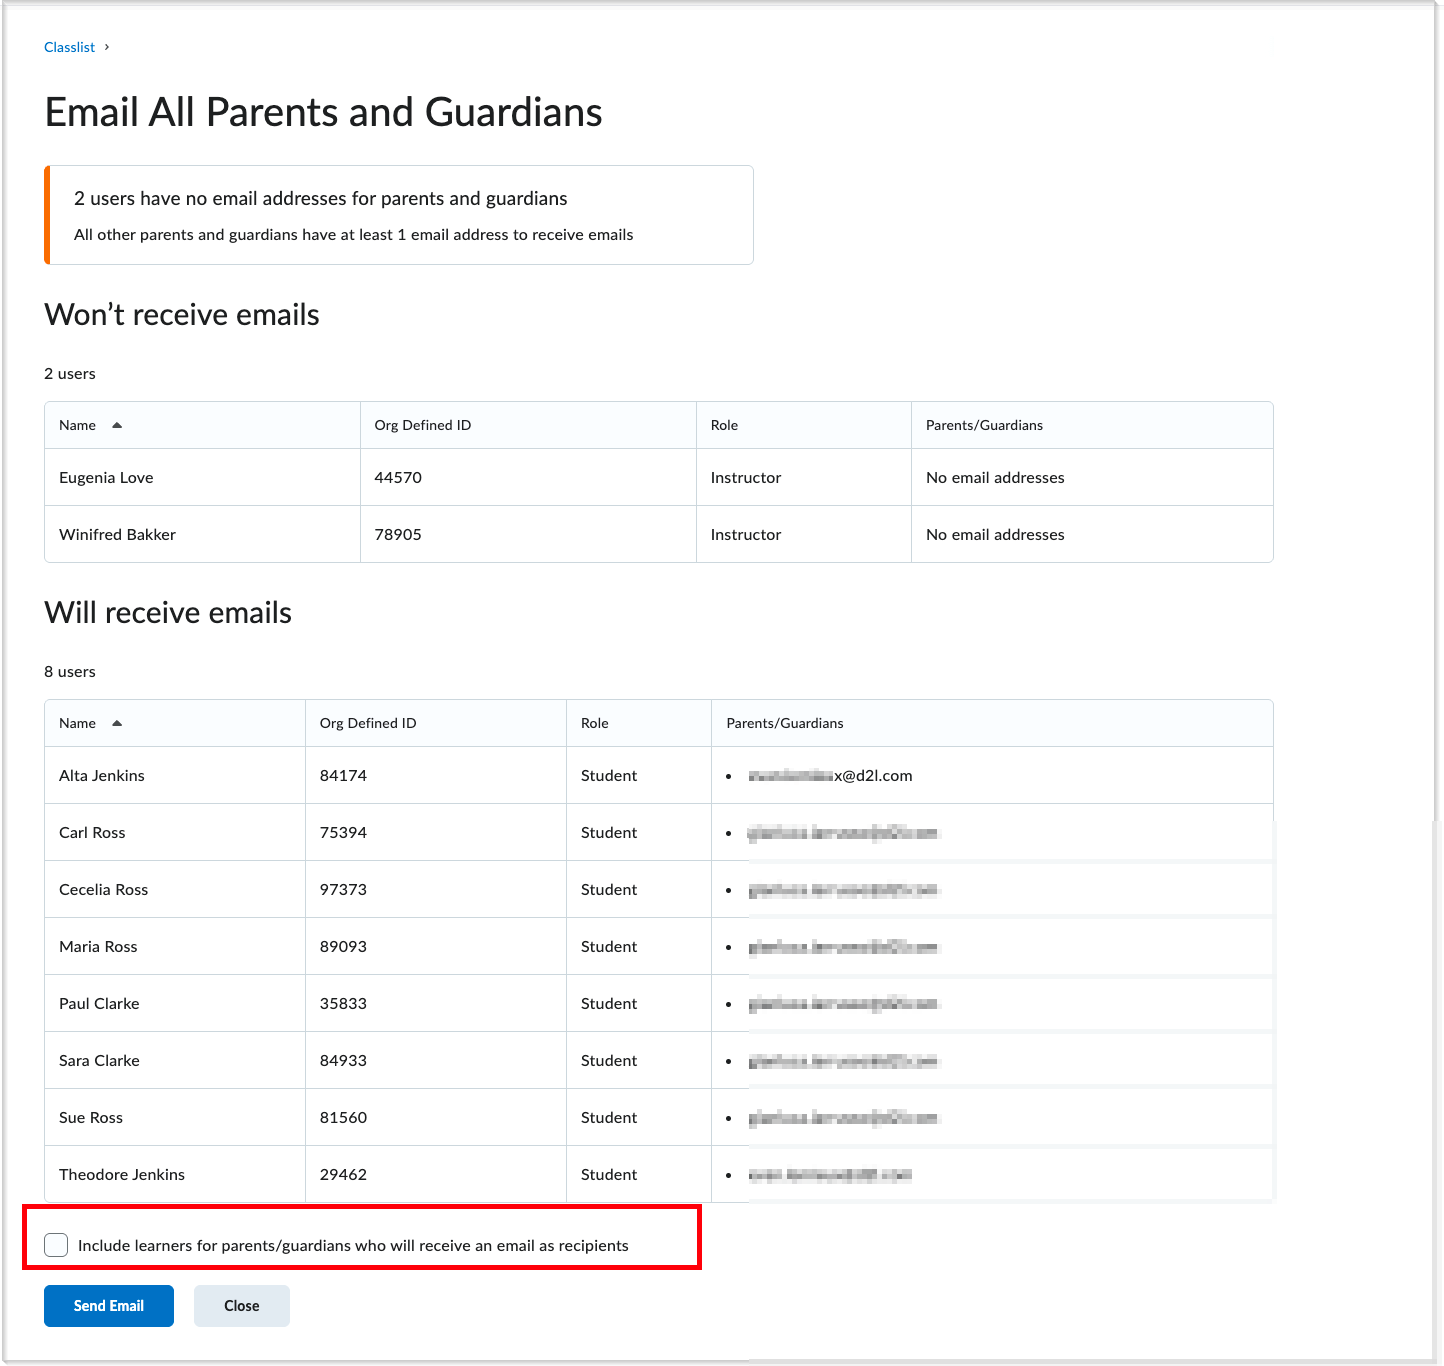Click Sue Ross's Org Defined ID 81560
1444x1366 pixels.
pos(342,1117)
